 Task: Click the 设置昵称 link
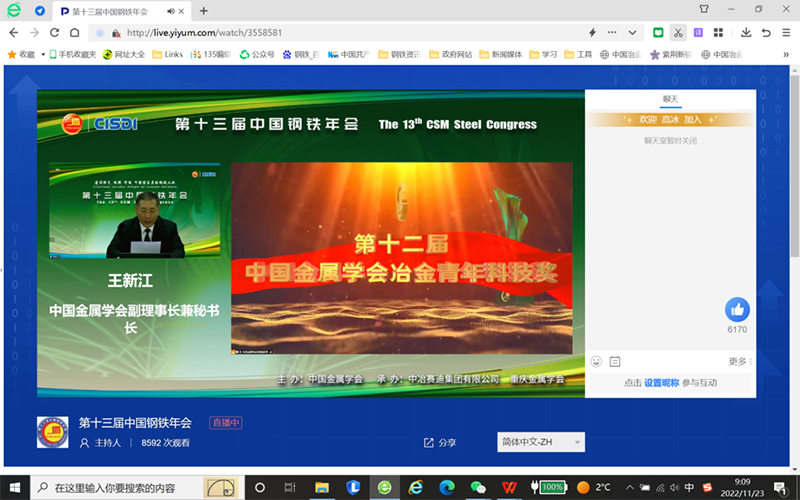click(661, 383)
